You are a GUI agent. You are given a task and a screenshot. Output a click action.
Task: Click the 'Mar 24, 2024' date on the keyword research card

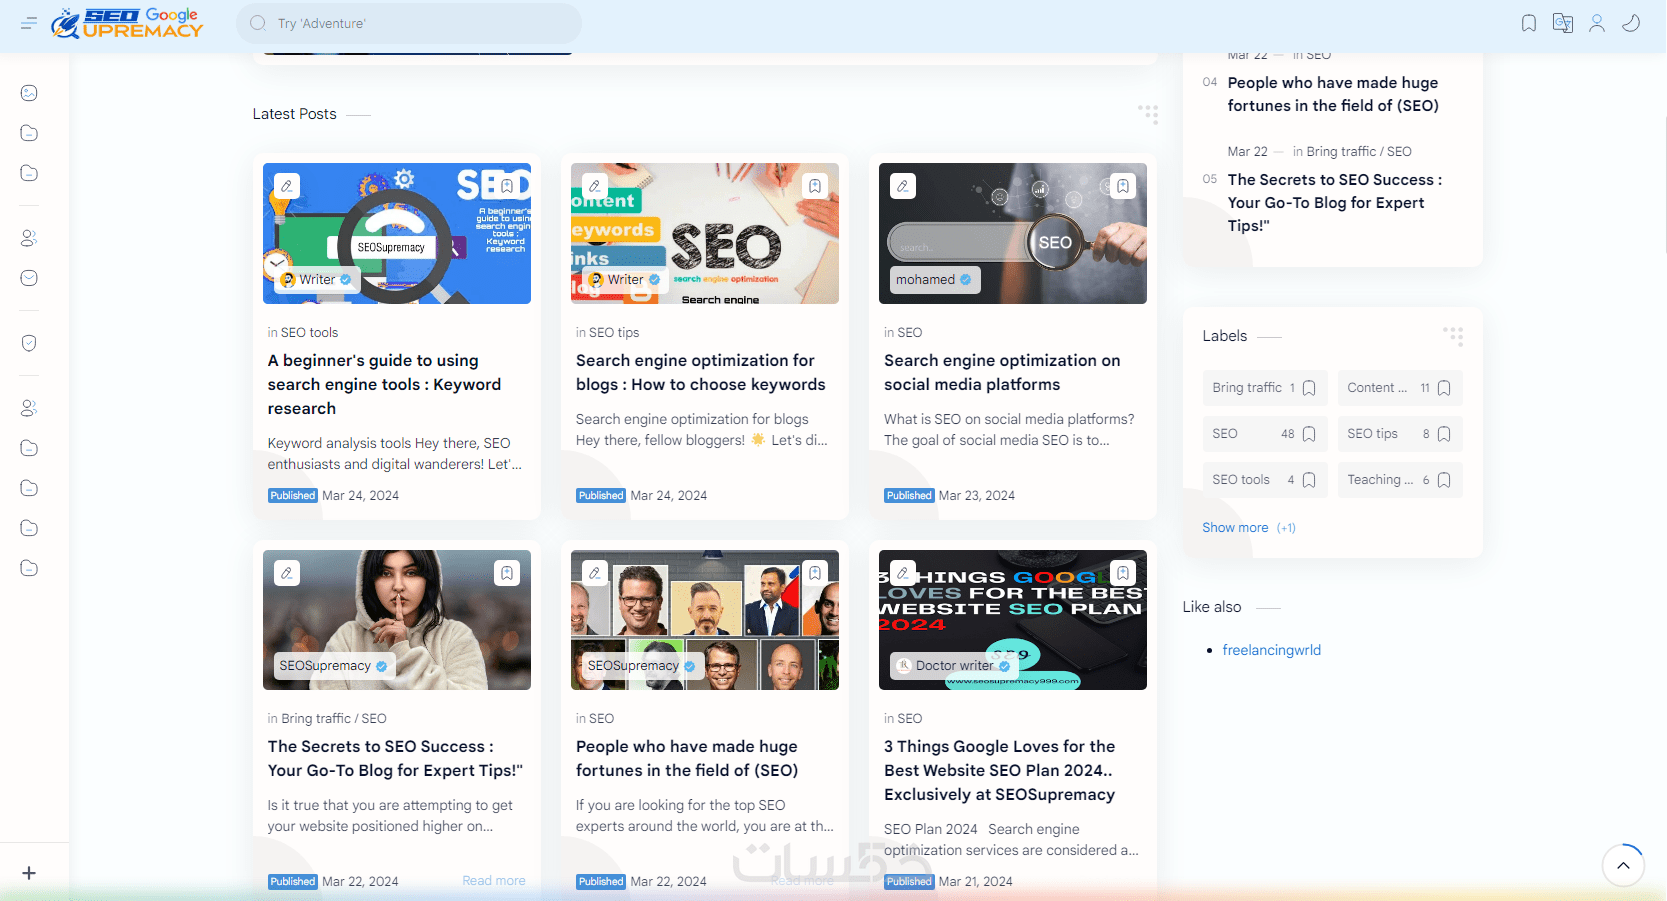[360, 496]
